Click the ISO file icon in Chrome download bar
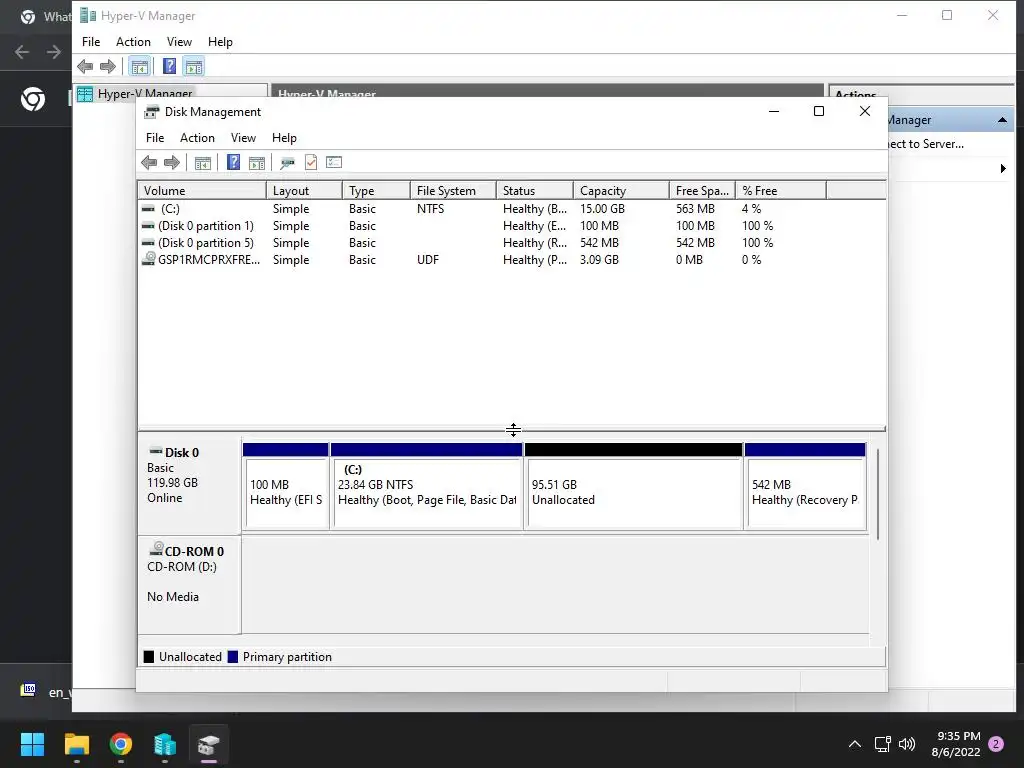The width and height of the screenshot is (1024, 768). 28,690
